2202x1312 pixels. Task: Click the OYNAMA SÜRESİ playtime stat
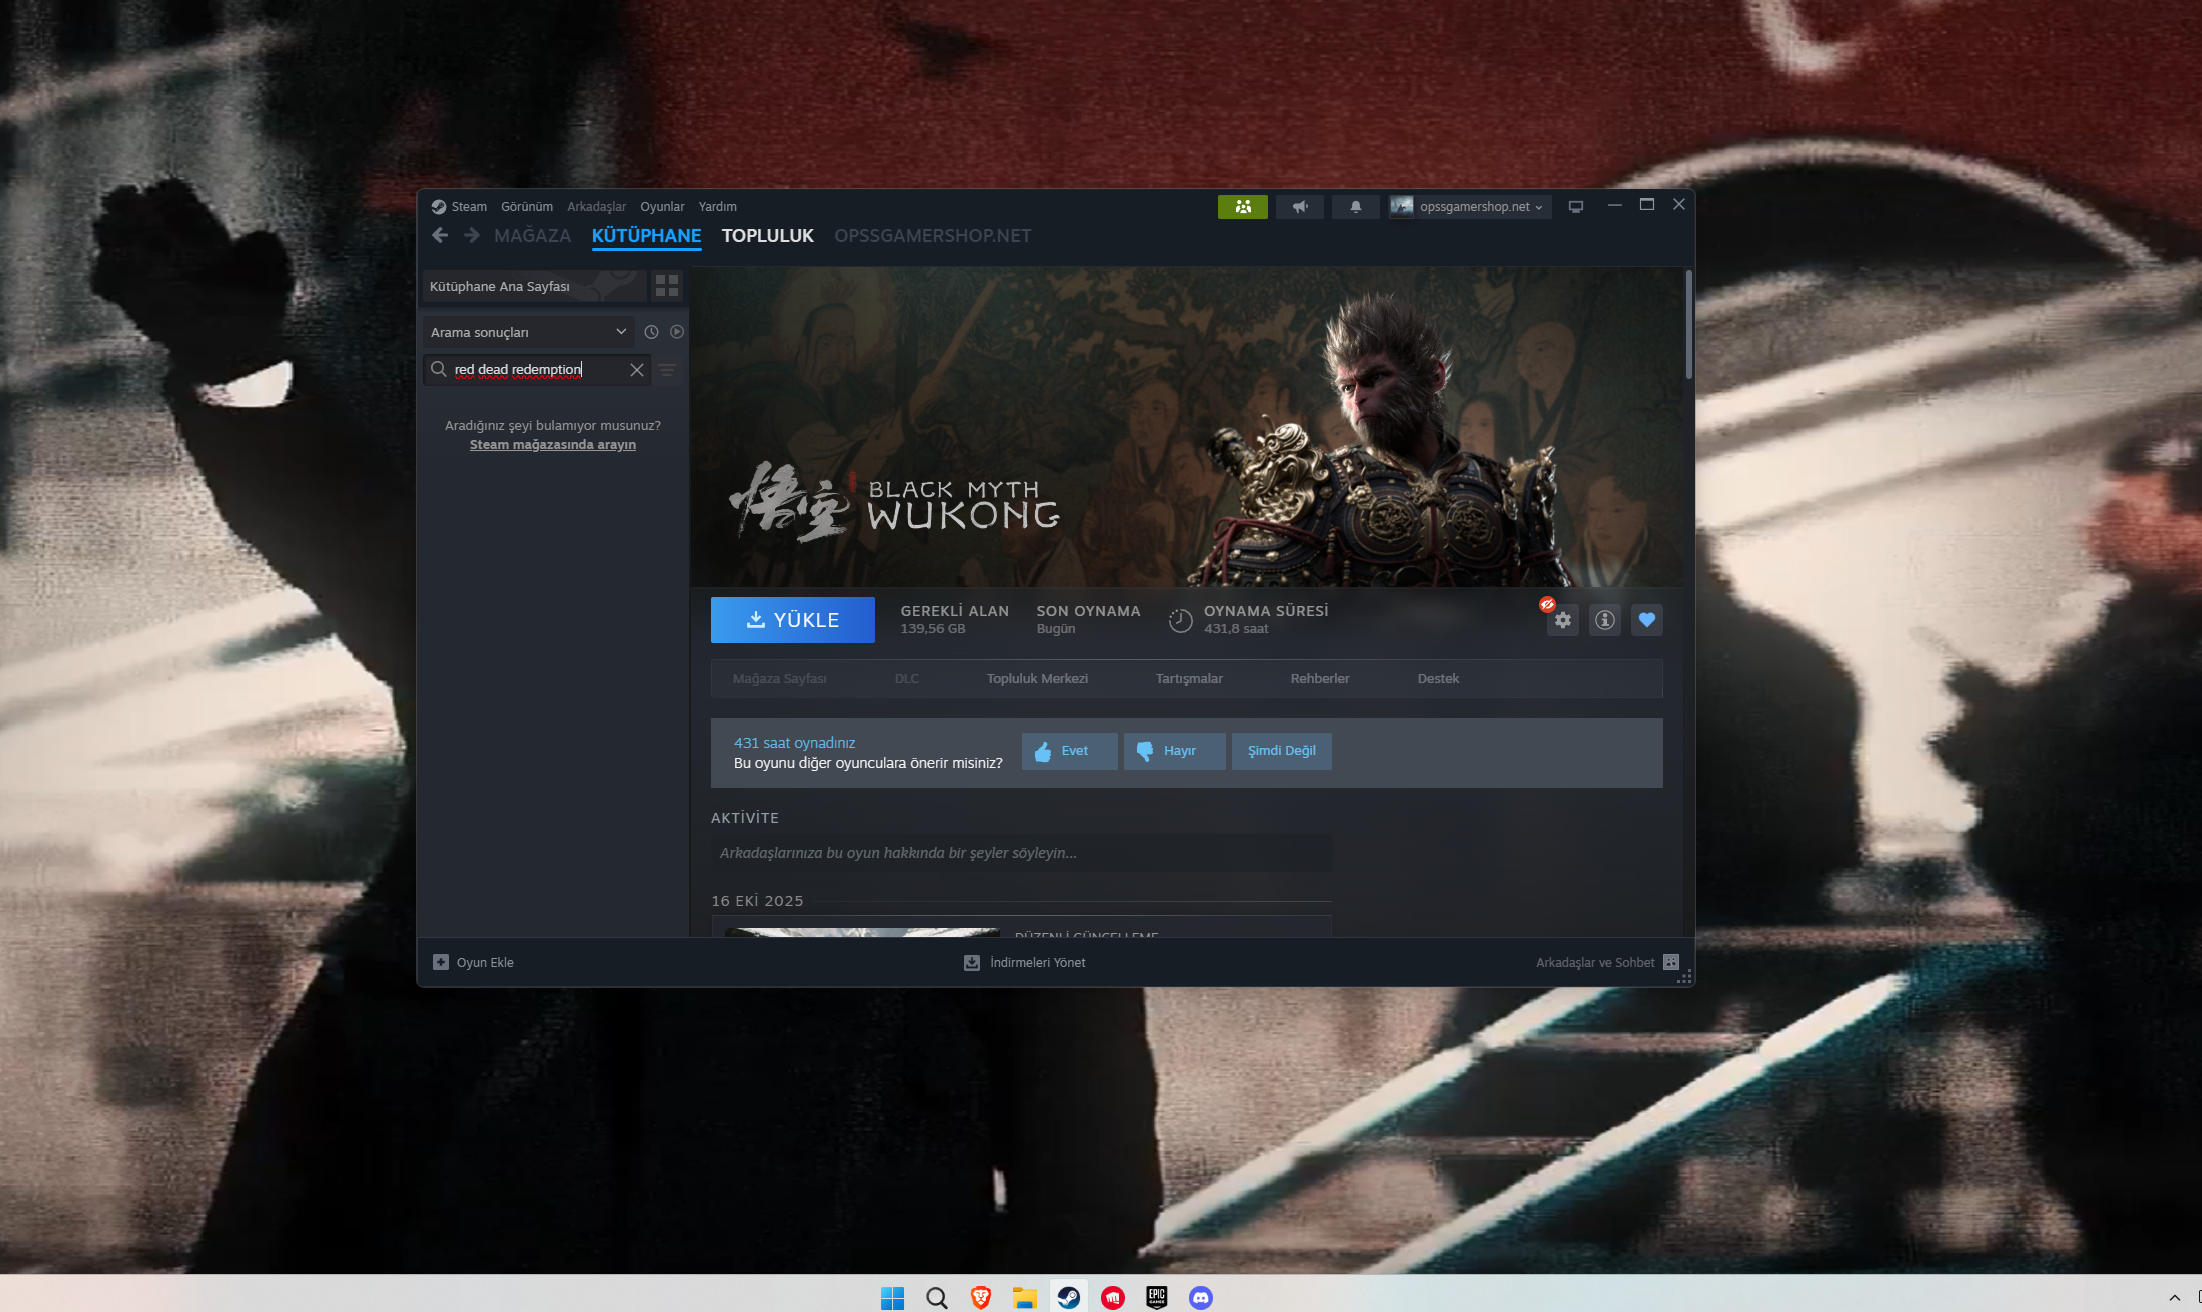tap(1248, 620)
